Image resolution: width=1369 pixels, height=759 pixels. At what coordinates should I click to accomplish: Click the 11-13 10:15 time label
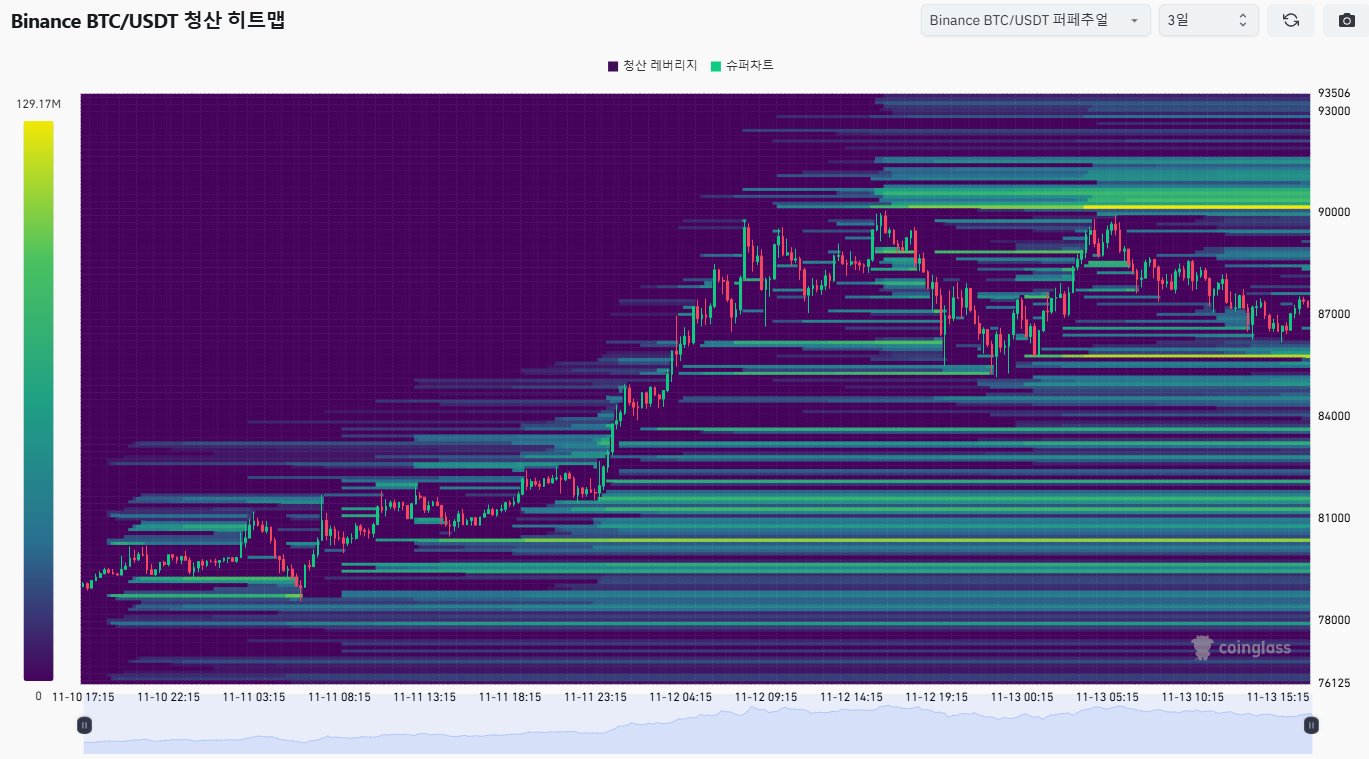click(1192, 697)
